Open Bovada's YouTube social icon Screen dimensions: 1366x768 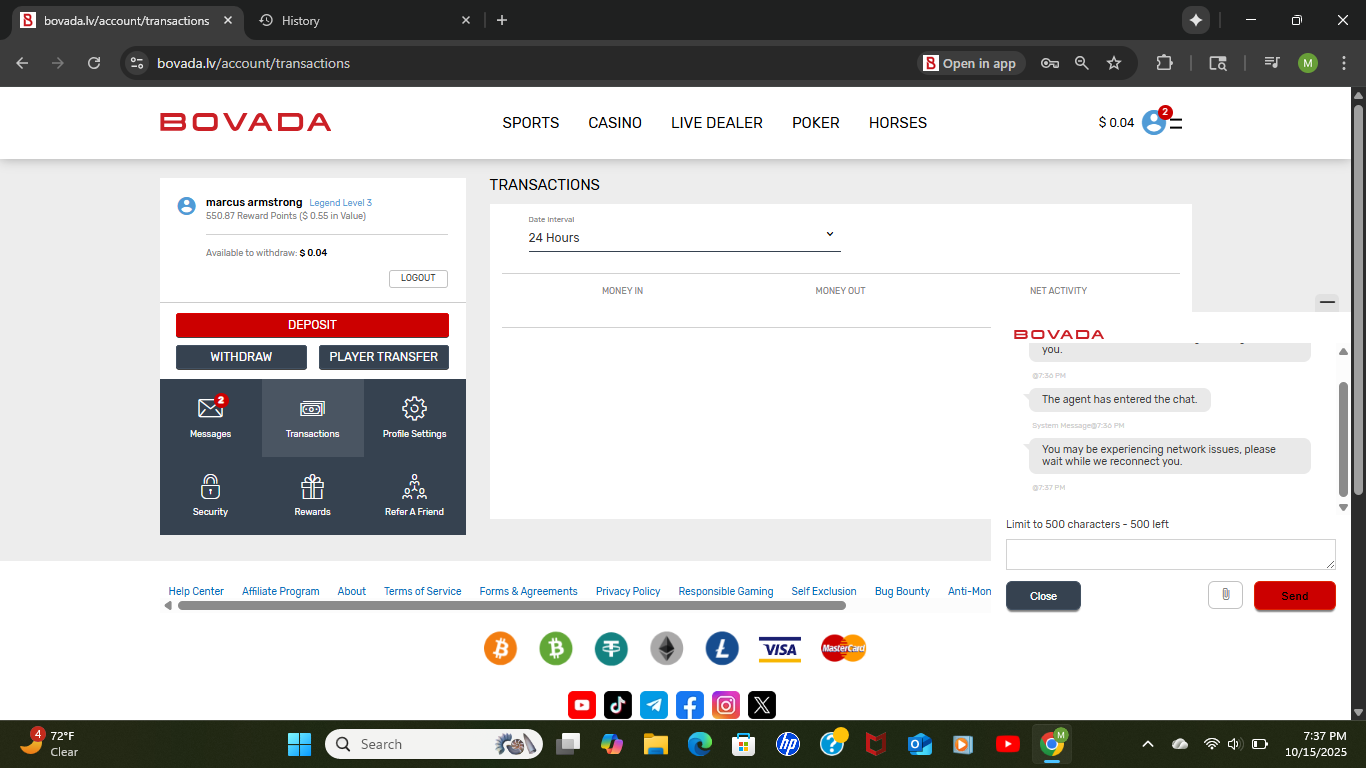[x=582, y=705]
